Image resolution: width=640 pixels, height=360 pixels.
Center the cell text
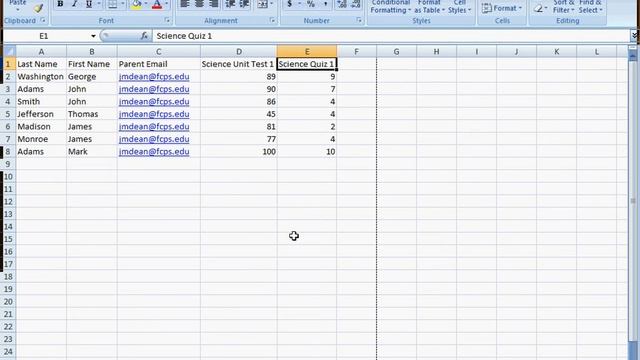tap(199, 4)
